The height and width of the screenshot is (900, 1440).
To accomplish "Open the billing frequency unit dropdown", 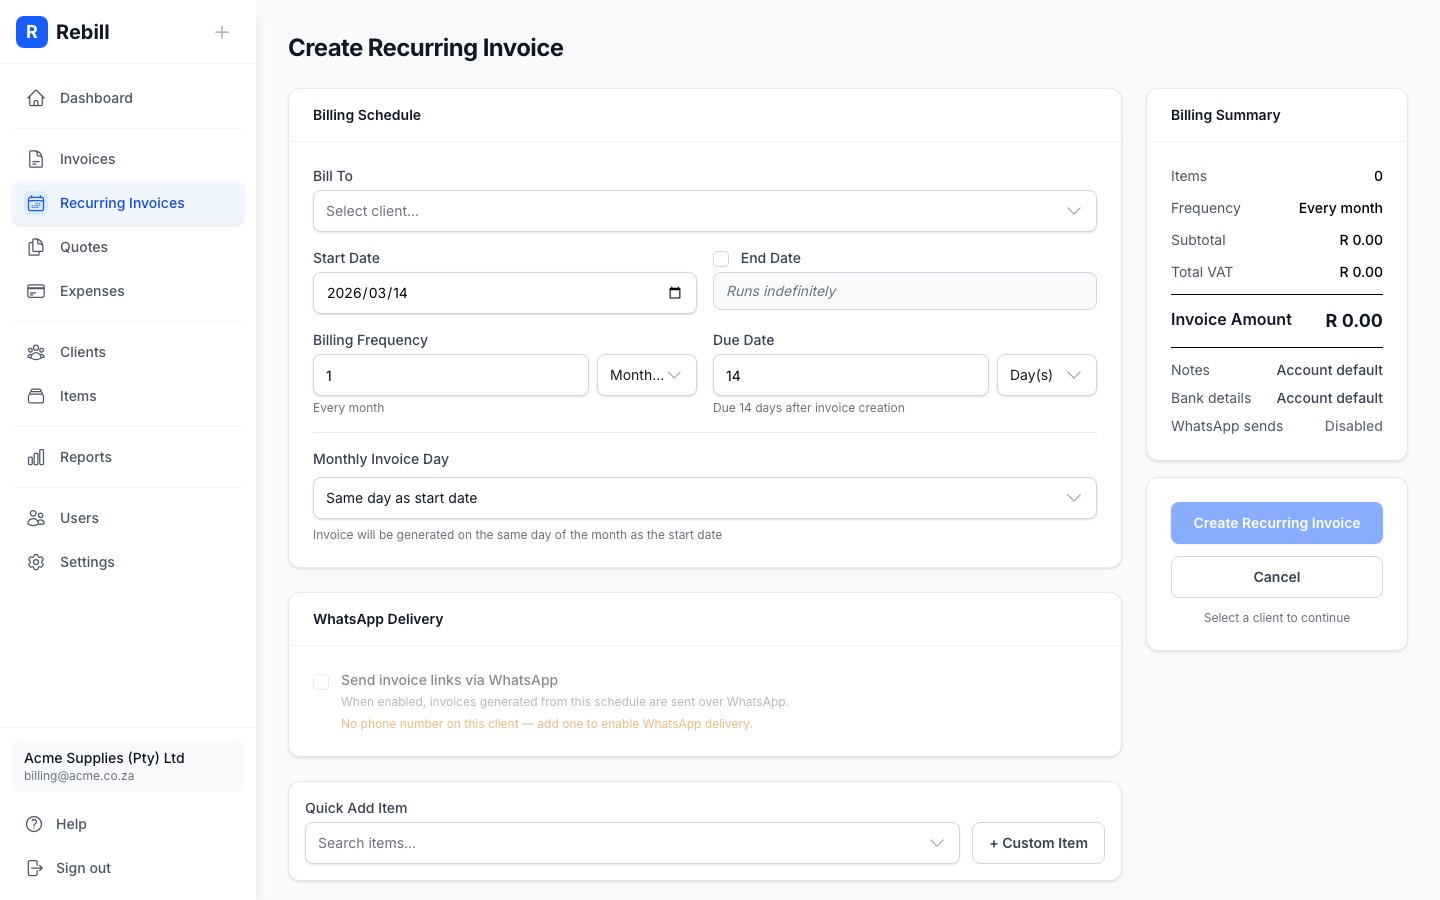I will coord(647,375).
